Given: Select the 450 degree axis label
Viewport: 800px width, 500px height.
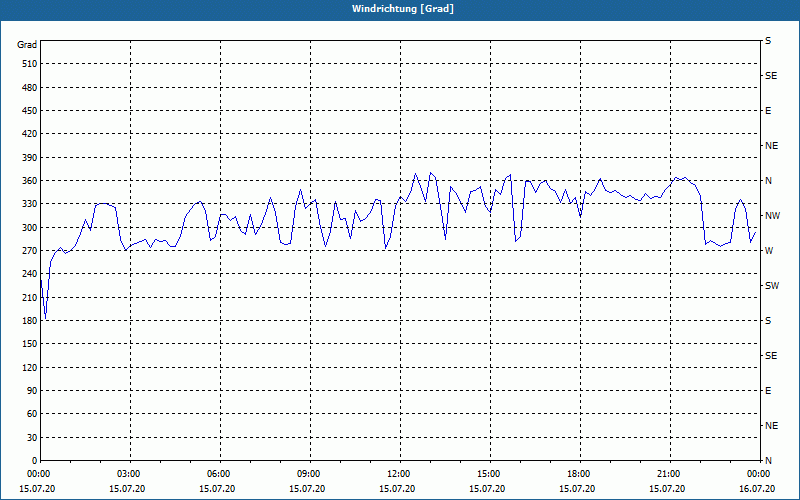Looking at the screenshot, I should coord(30,111).
